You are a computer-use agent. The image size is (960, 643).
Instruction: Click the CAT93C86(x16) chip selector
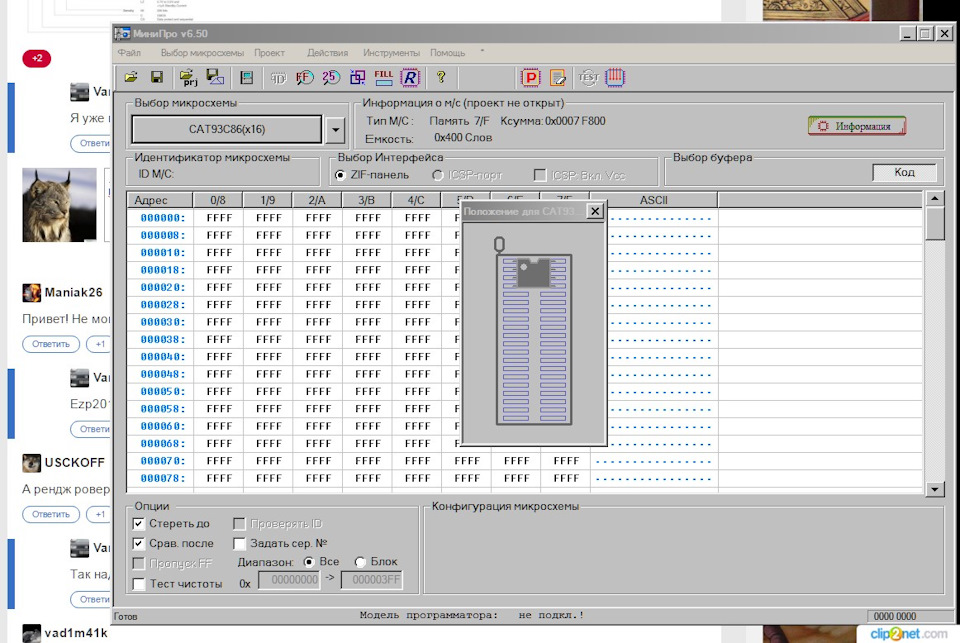227,129
